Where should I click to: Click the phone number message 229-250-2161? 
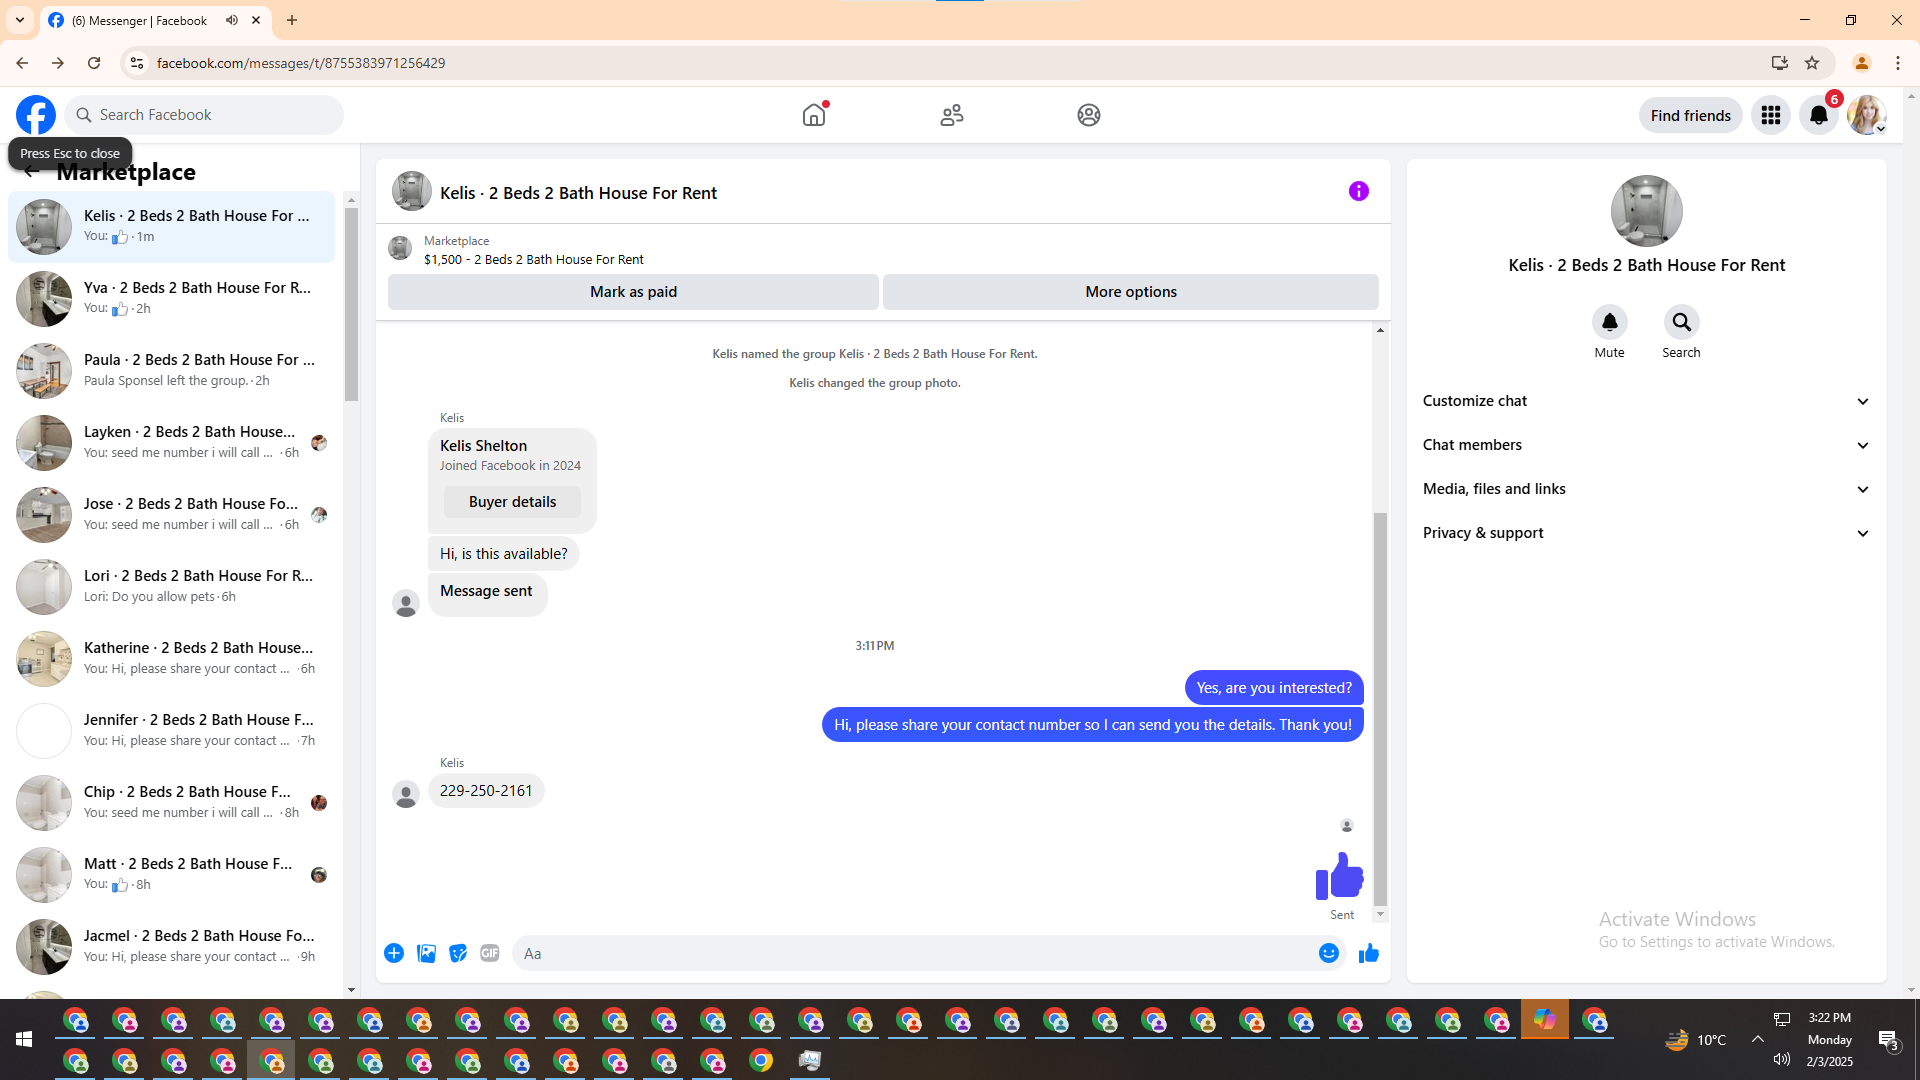(486, 791)
